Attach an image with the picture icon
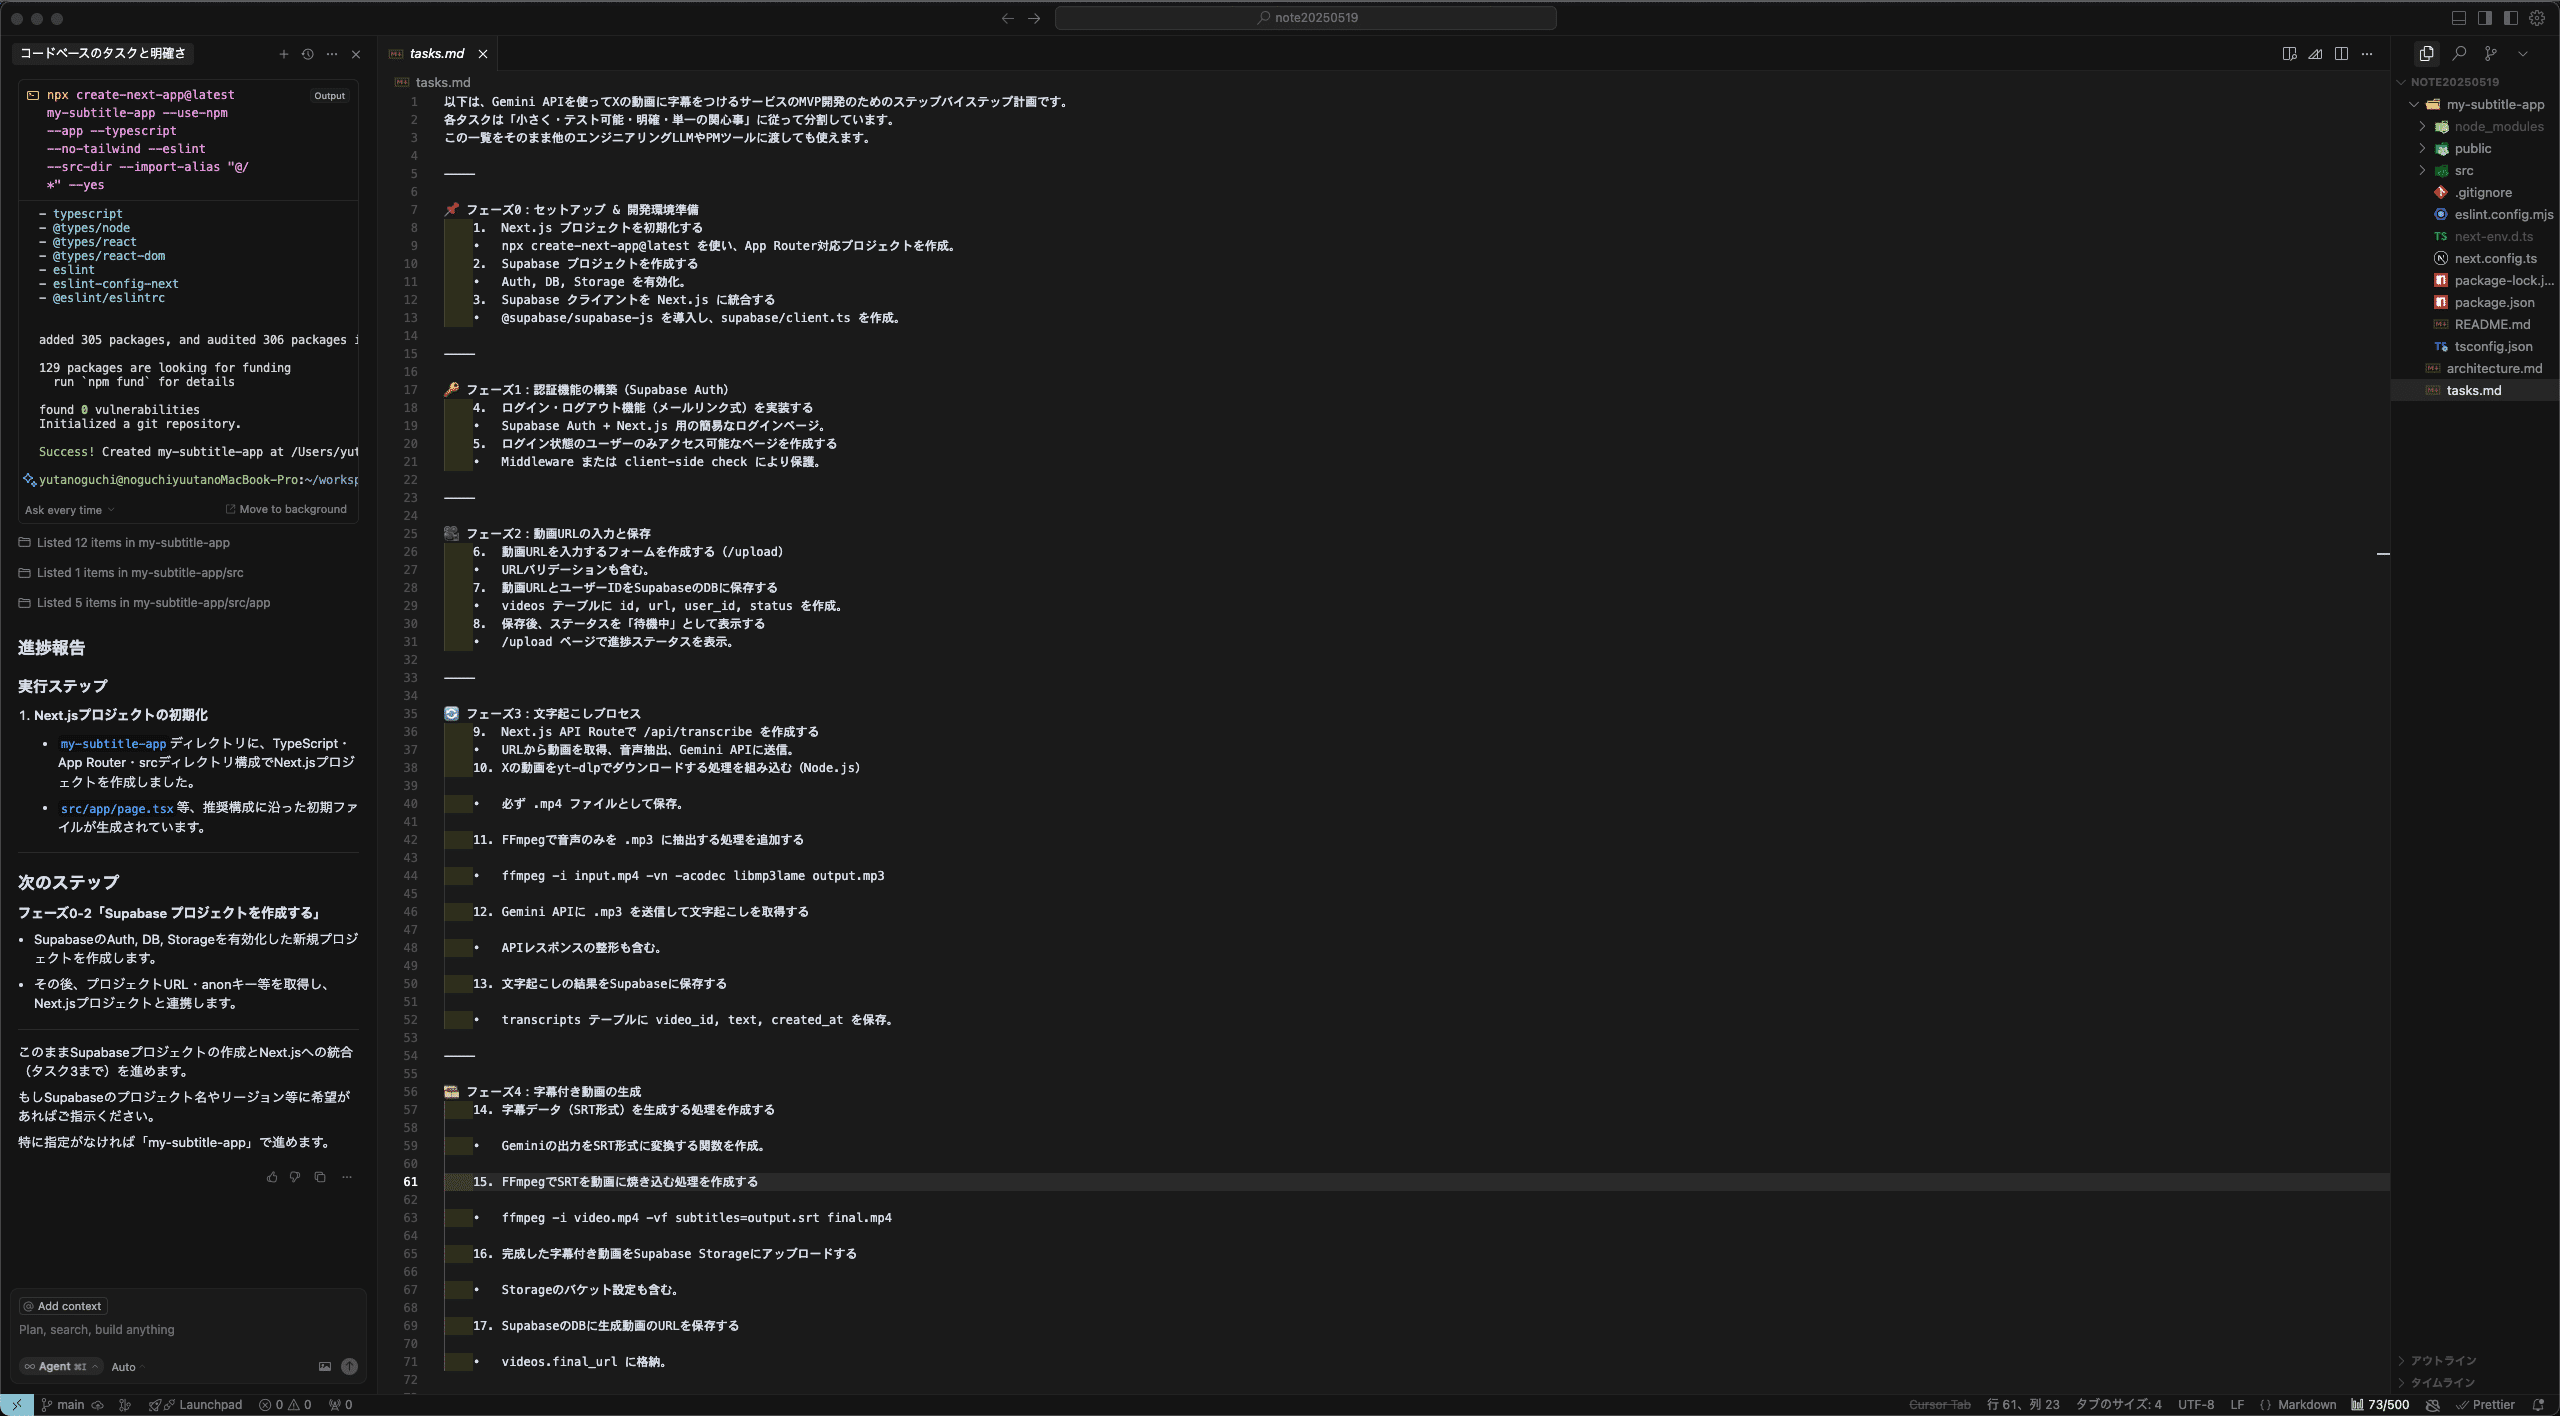2560x1416 pixels. point(325,1367)
